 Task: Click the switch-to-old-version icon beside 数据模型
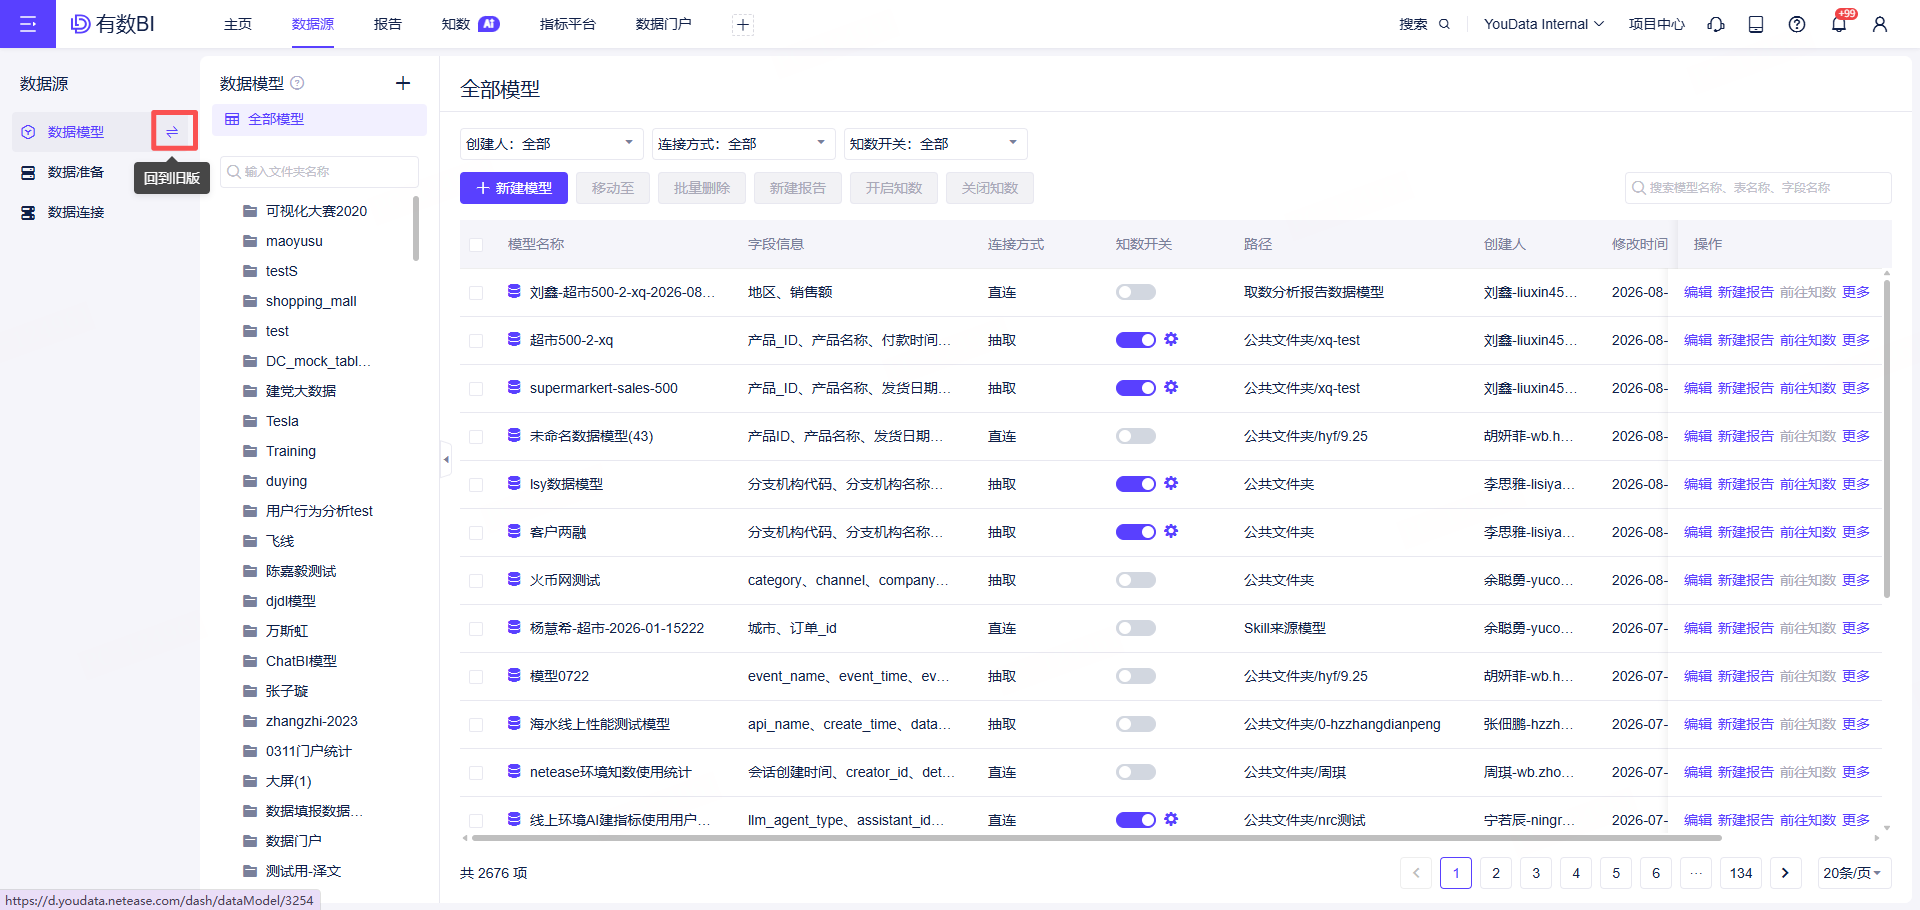[x=172, y=132]
